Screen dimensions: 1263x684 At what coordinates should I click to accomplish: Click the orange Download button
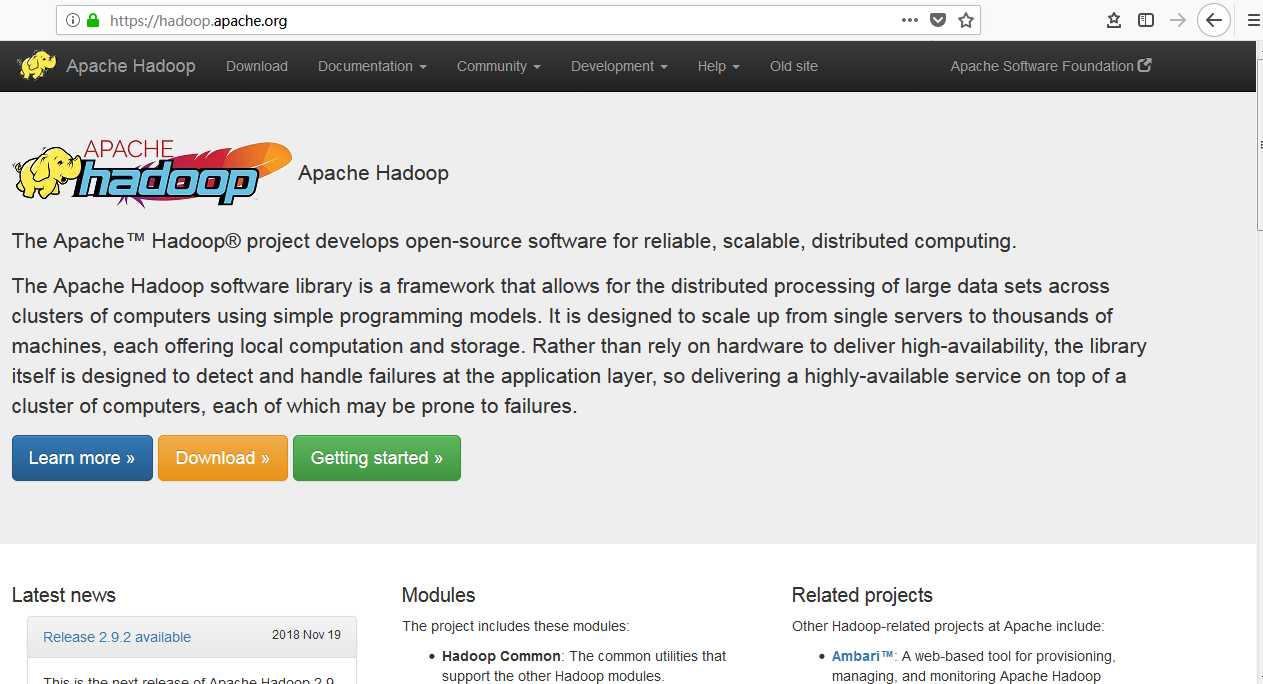click(x=223, y=458)
